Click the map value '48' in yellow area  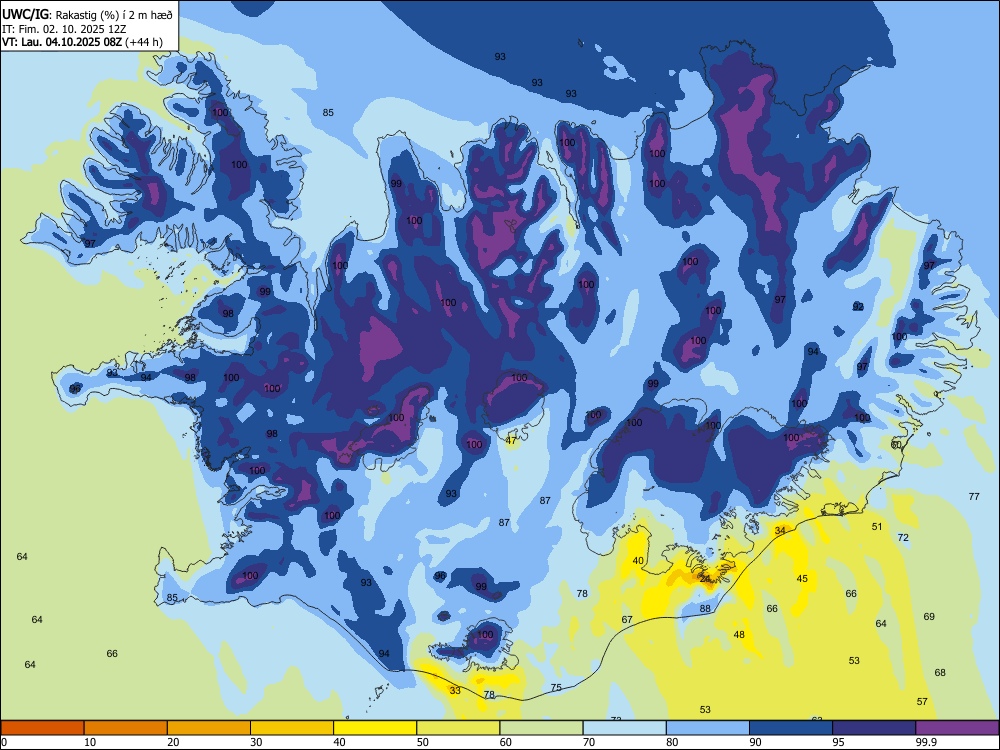pos(739,635)
